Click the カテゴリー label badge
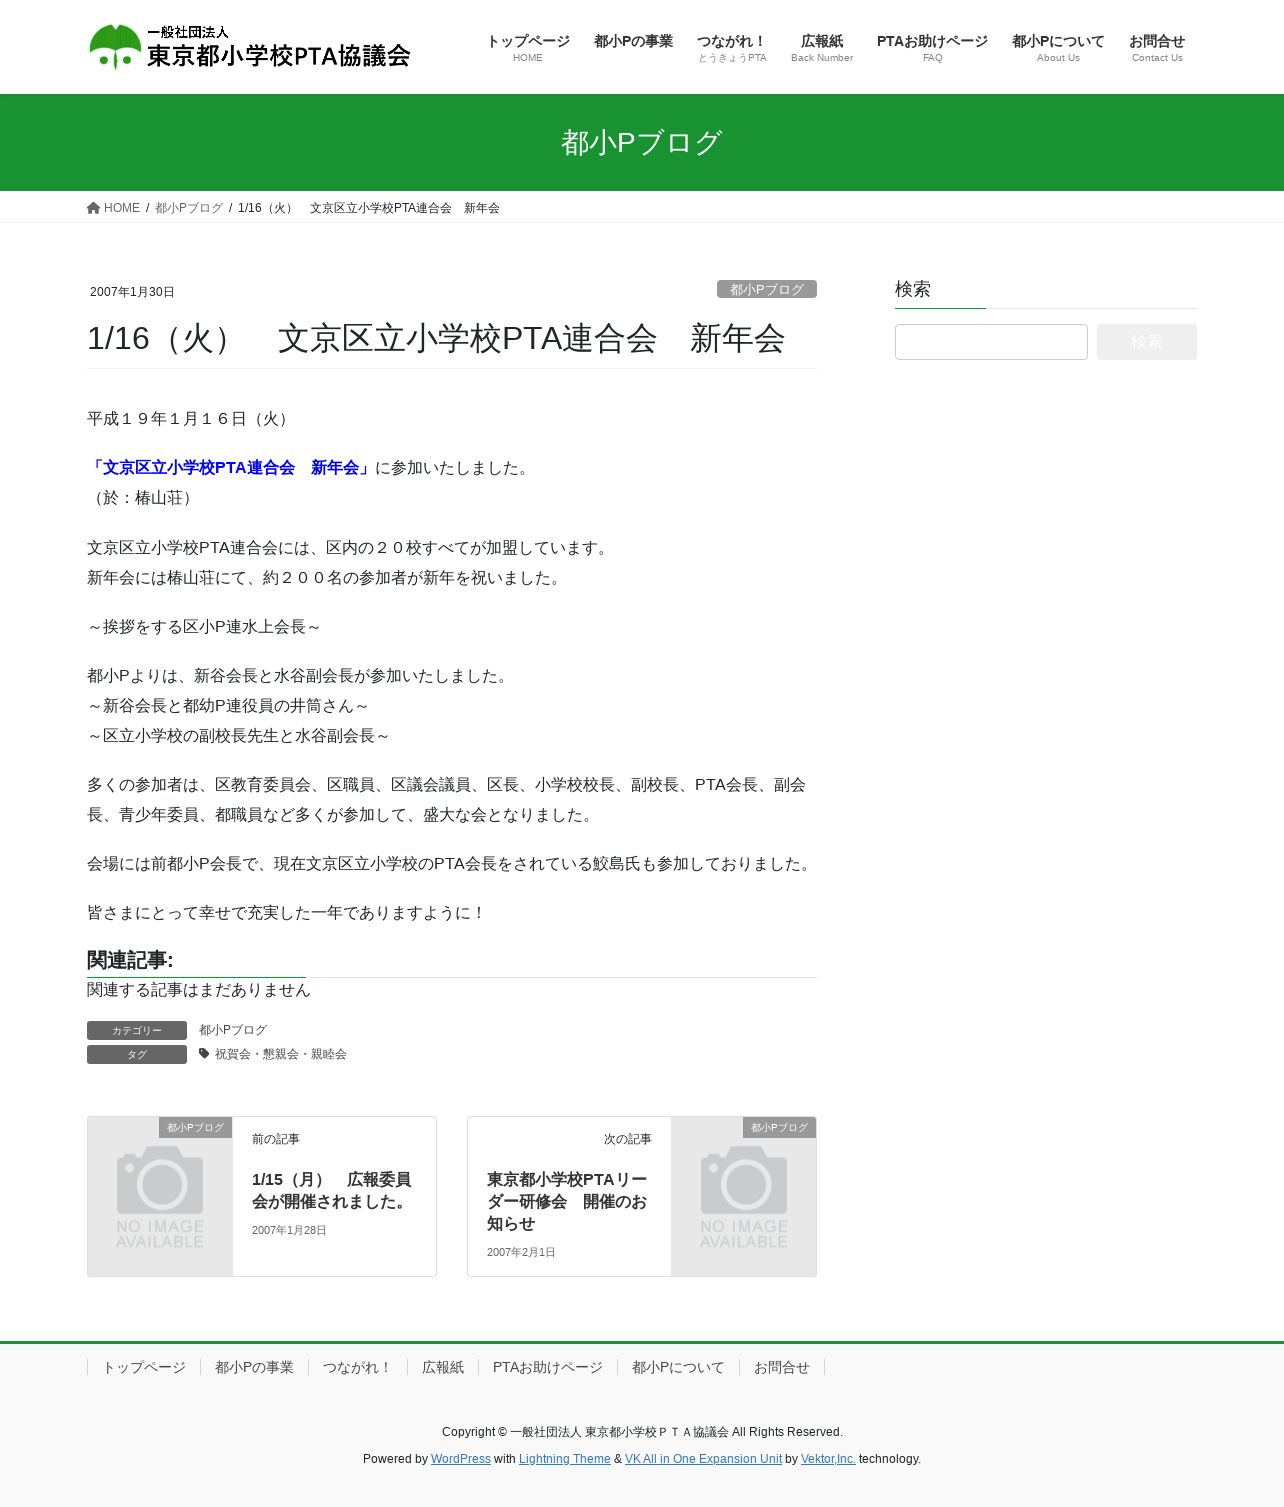The height and width of the screenshot is (1507, 1284). point(137,1030)
